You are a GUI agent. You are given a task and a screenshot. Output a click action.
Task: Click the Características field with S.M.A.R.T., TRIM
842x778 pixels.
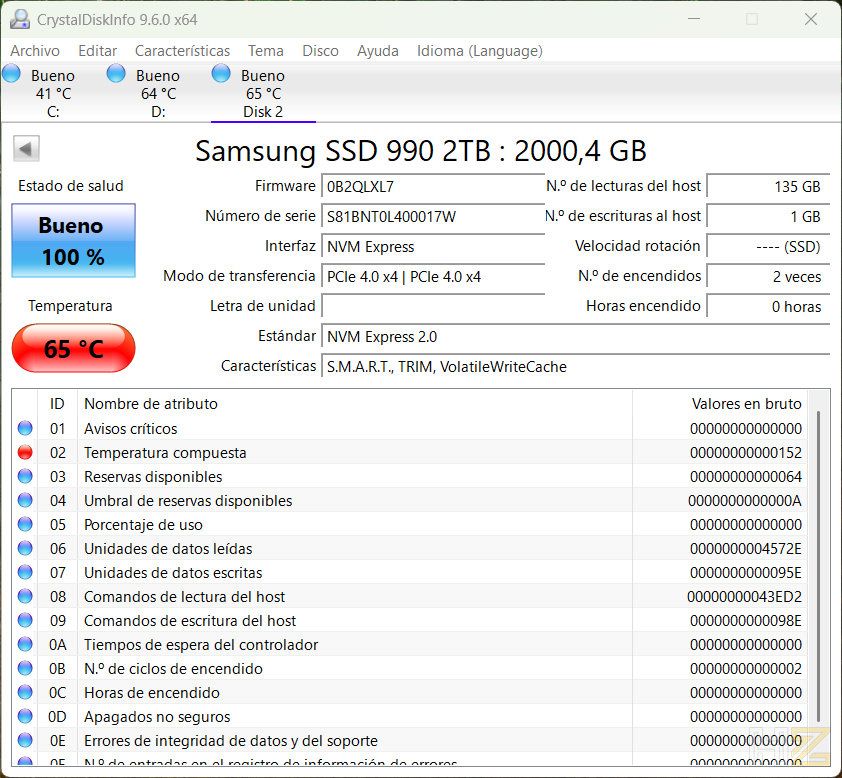[x=576, y=367]
